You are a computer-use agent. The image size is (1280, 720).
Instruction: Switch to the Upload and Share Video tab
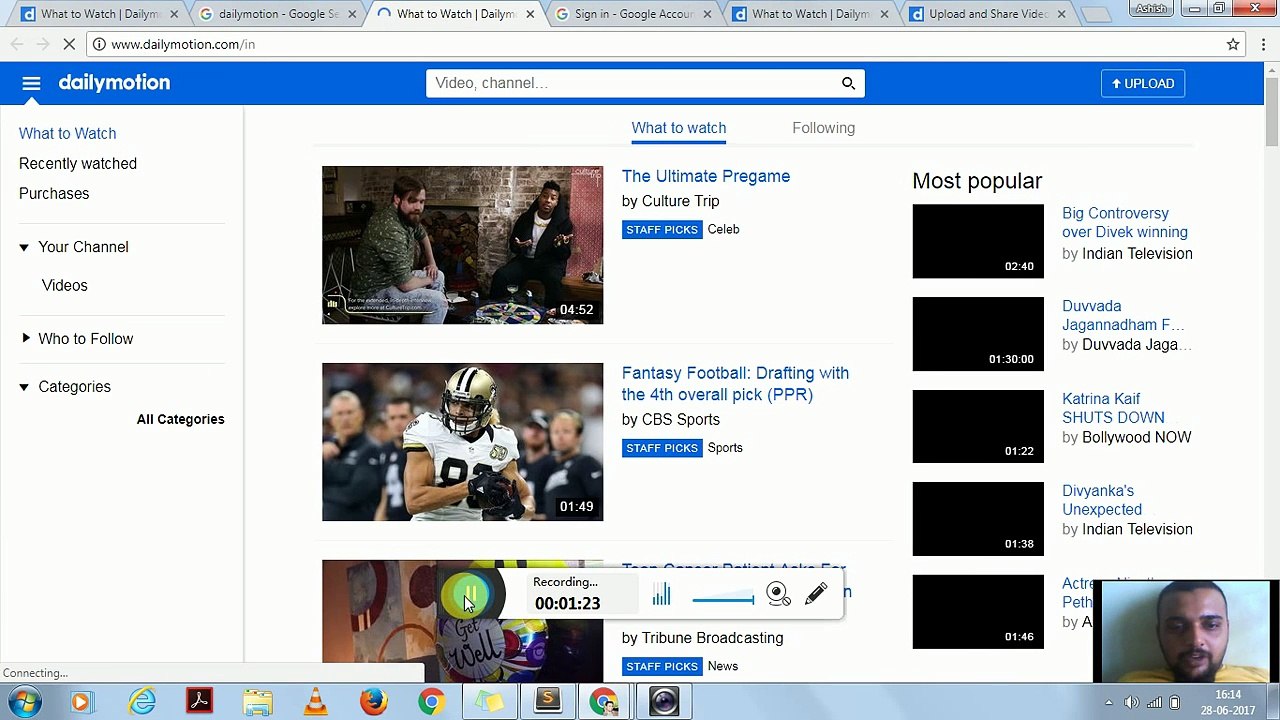click(987, 14)
